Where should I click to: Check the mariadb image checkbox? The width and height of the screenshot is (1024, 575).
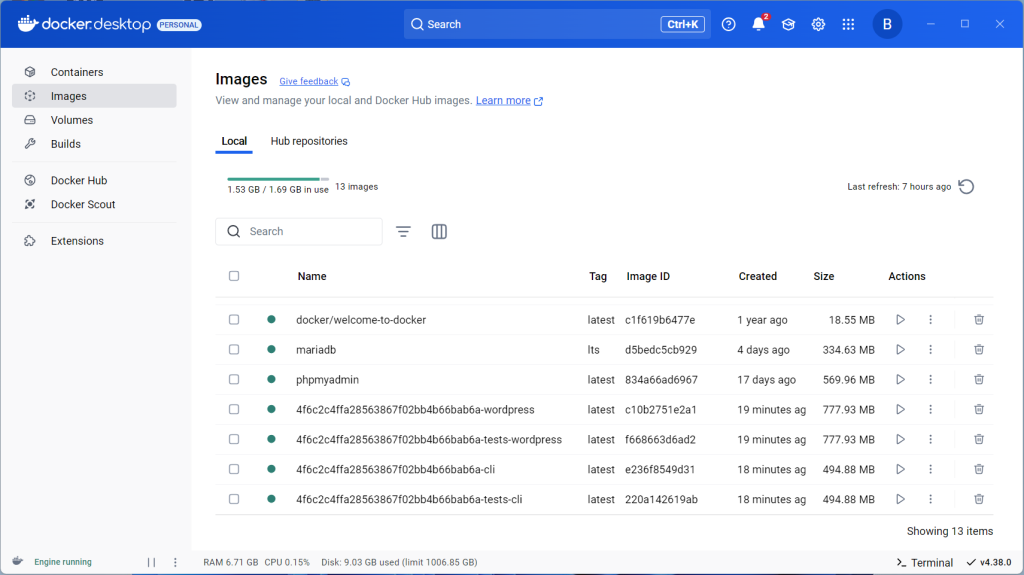coord(234,350)
